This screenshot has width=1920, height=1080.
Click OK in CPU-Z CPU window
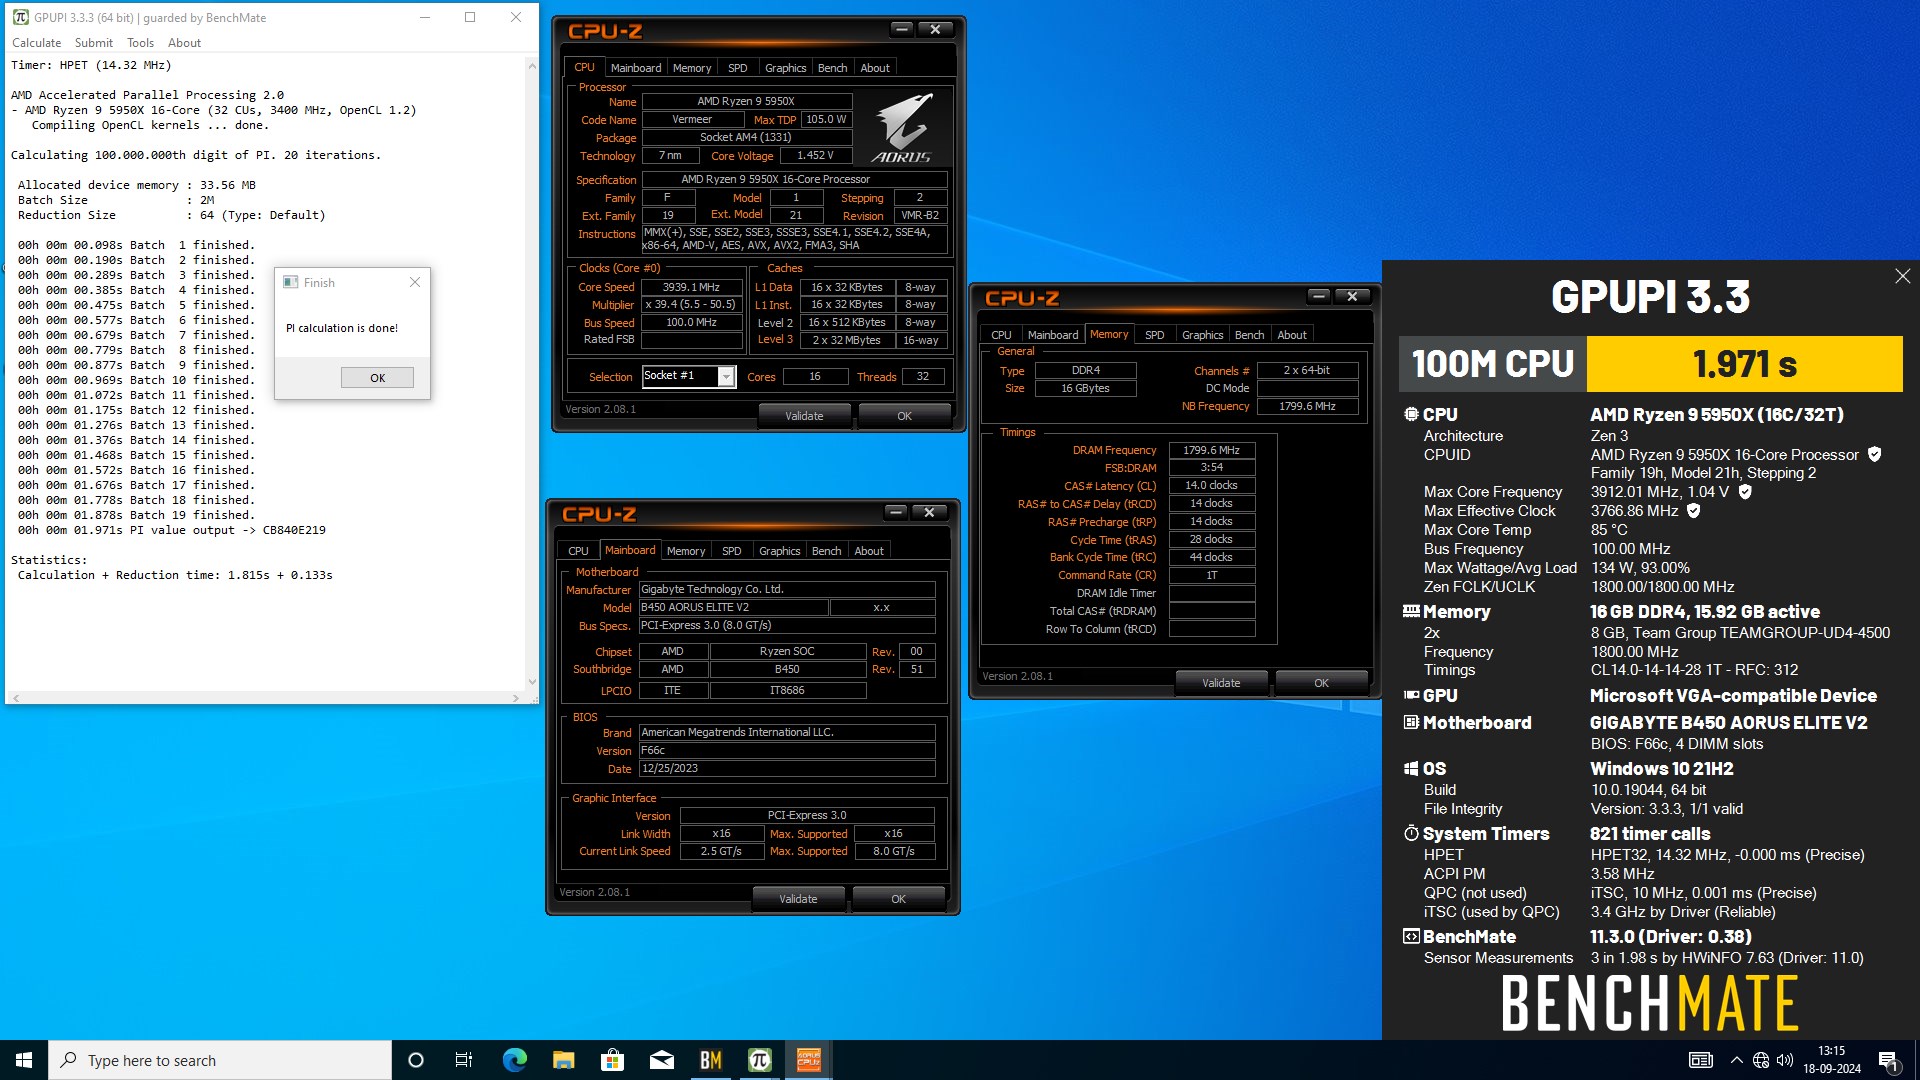[904, 416]
